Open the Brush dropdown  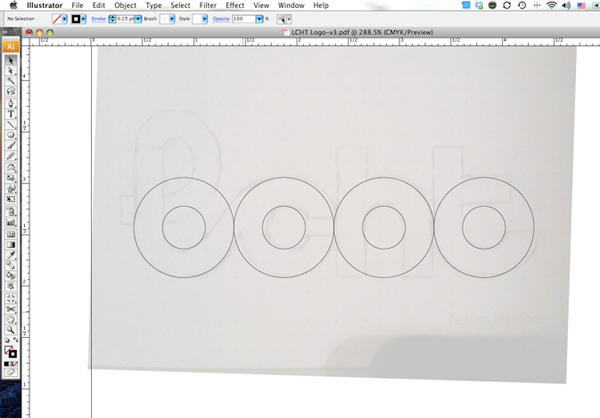tap(172, 19)
